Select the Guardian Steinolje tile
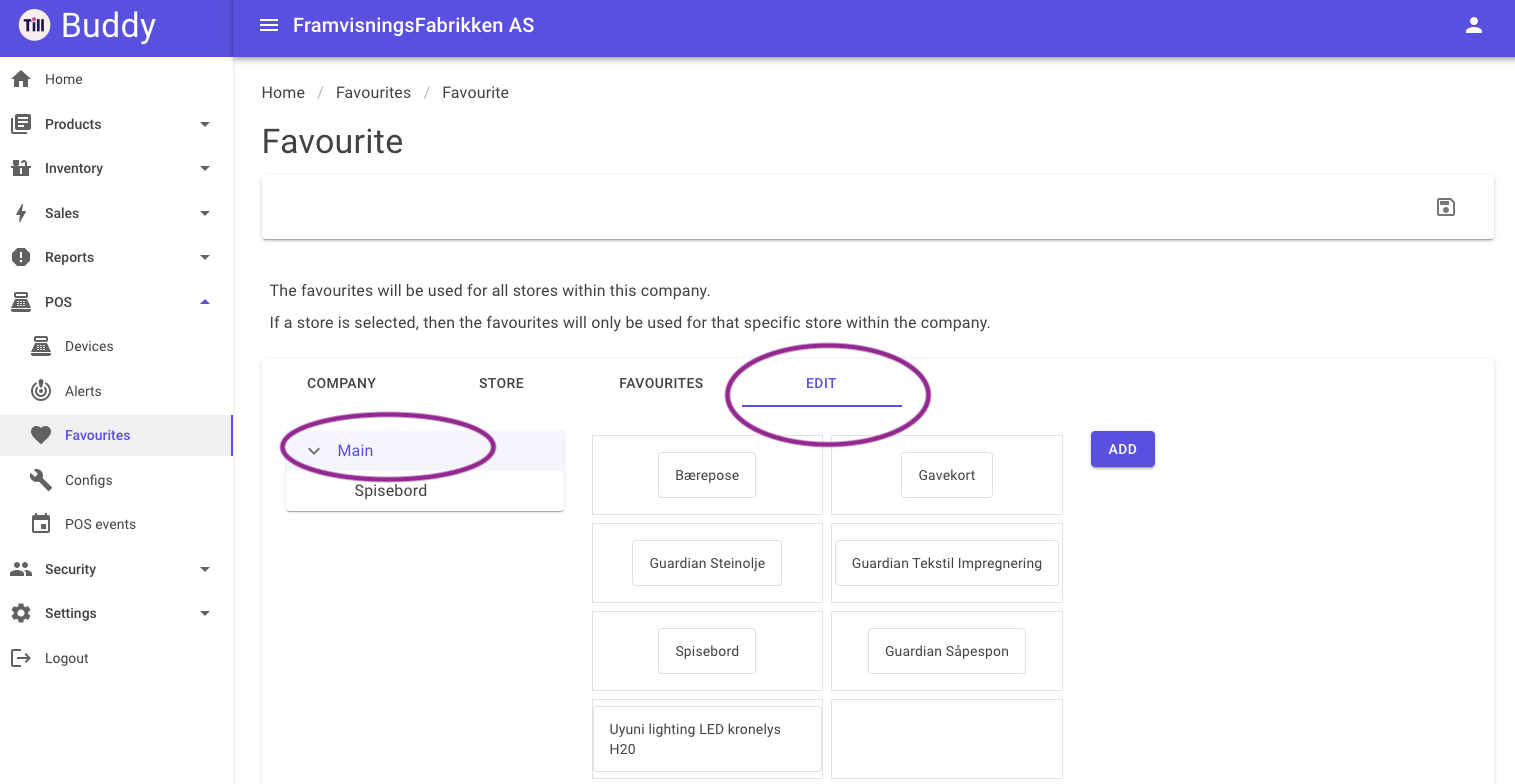Screen dimensions: 1515x784 coord(707,563)
